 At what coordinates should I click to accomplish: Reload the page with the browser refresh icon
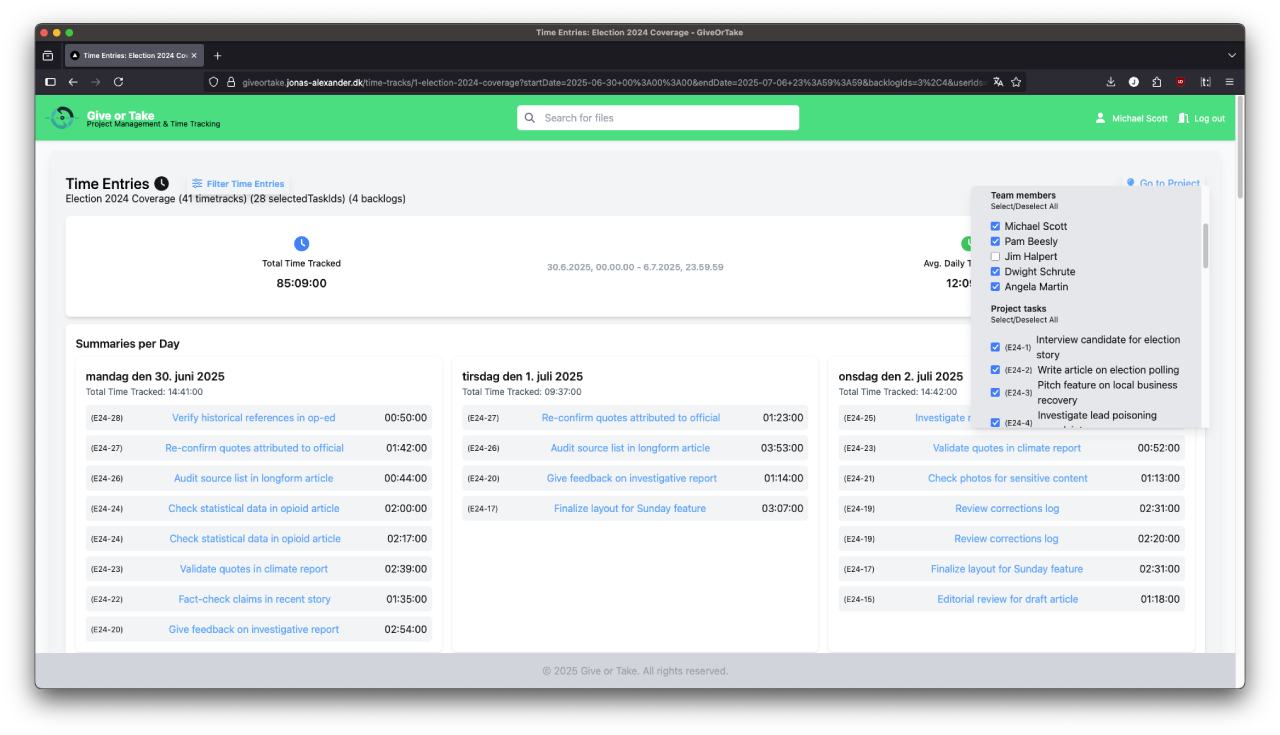coord(119,82)
